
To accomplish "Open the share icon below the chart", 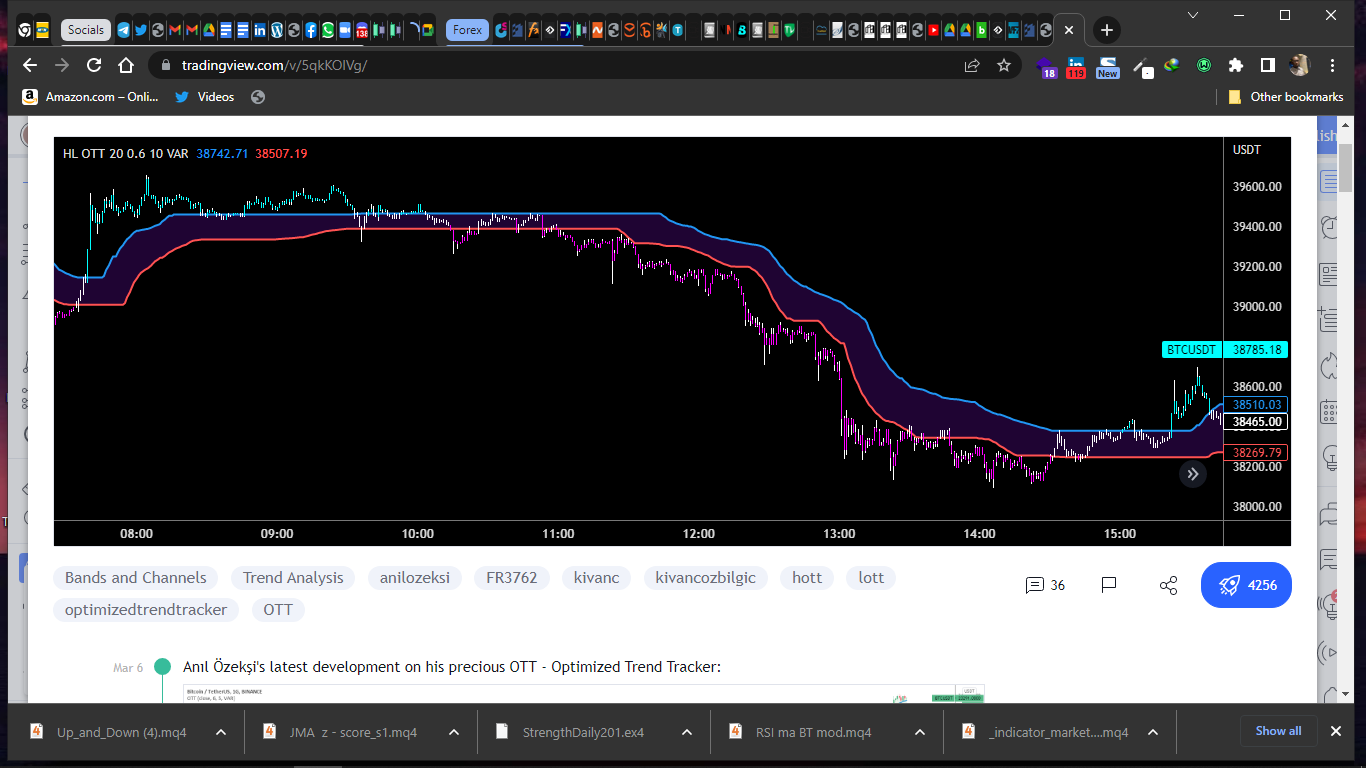I will click(1168, 585).
